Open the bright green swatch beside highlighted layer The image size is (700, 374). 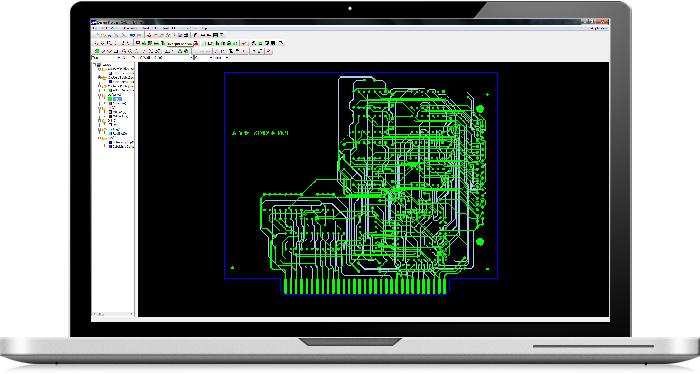click(x=110, y=99)
